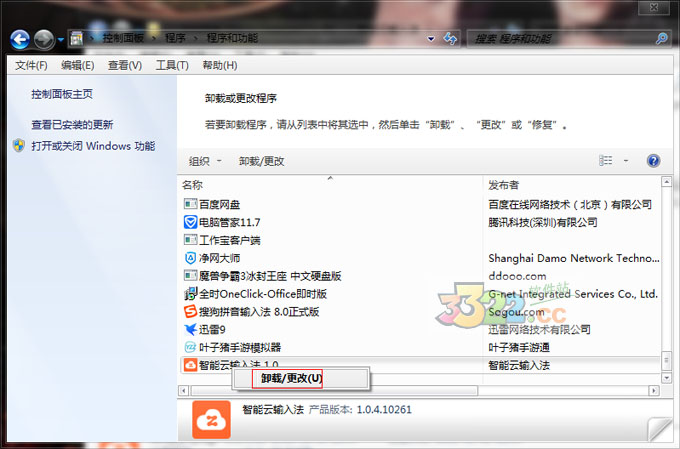The width and height of the screenshot is (680, 449).
Task: Choose 卸载/更改(U) in context menu
Action: (300, 379)
